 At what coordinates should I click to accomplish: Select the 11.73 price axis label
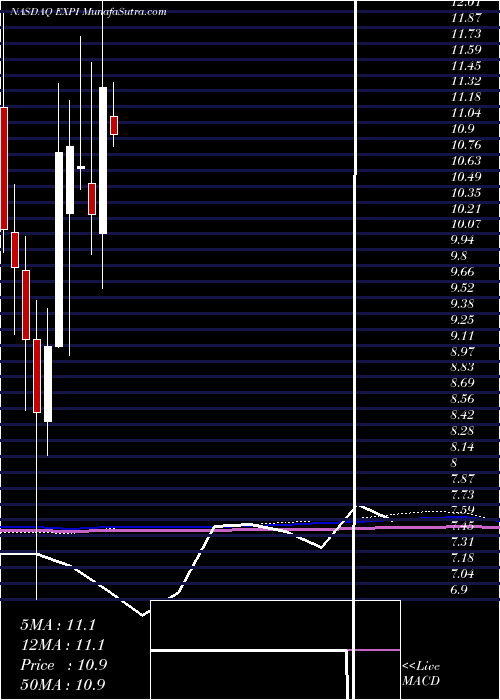tap(466, 33)
